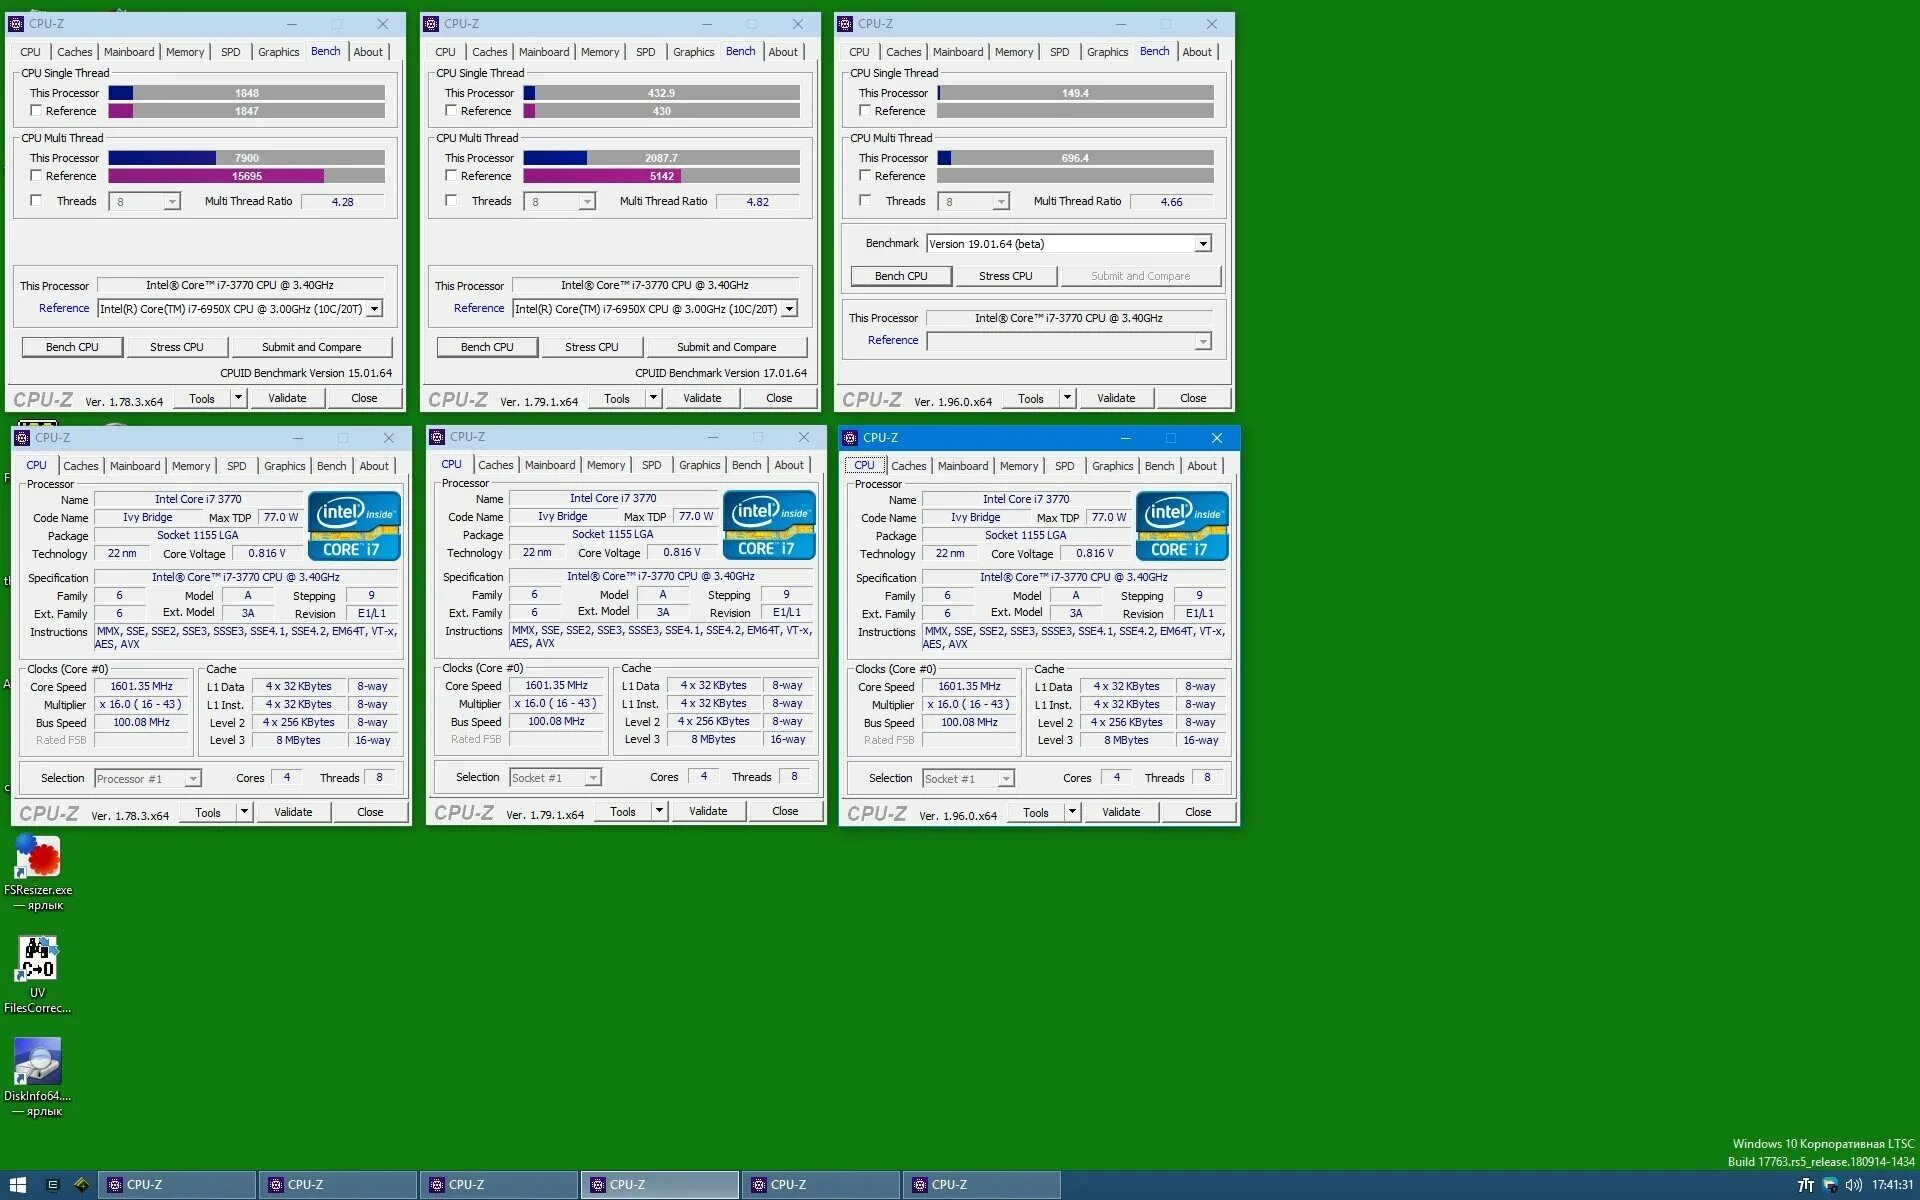Click Intel Core i7 logo in version 1.96.0 window
Screen dimensions: 1920x1200
pos(1181,525)
